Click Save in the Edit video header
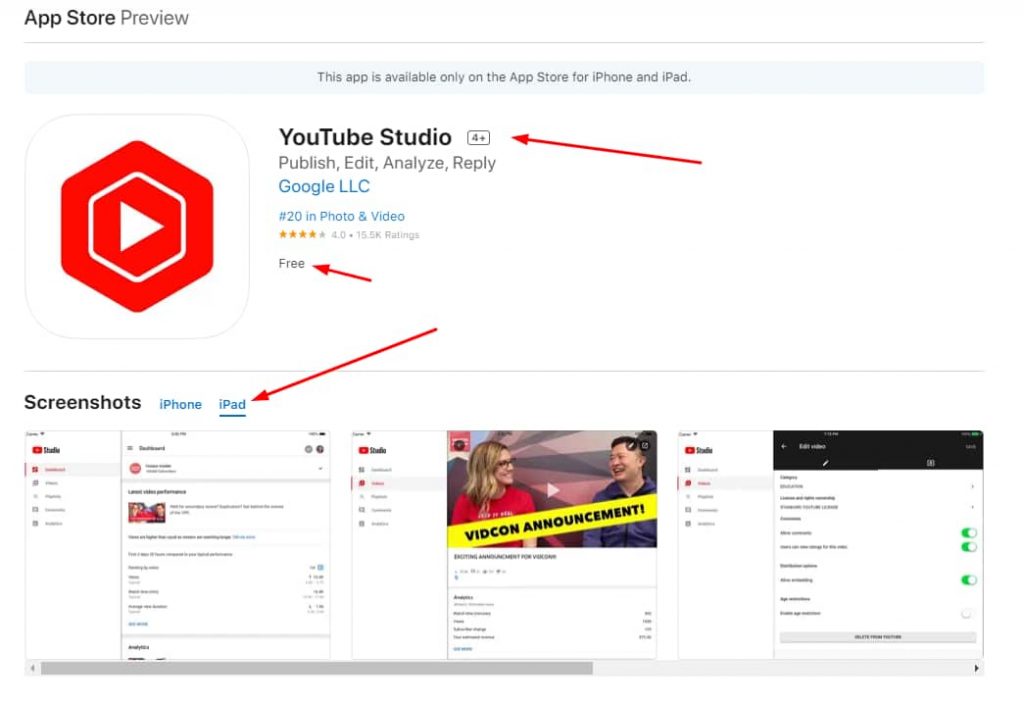 coord(970,447)
